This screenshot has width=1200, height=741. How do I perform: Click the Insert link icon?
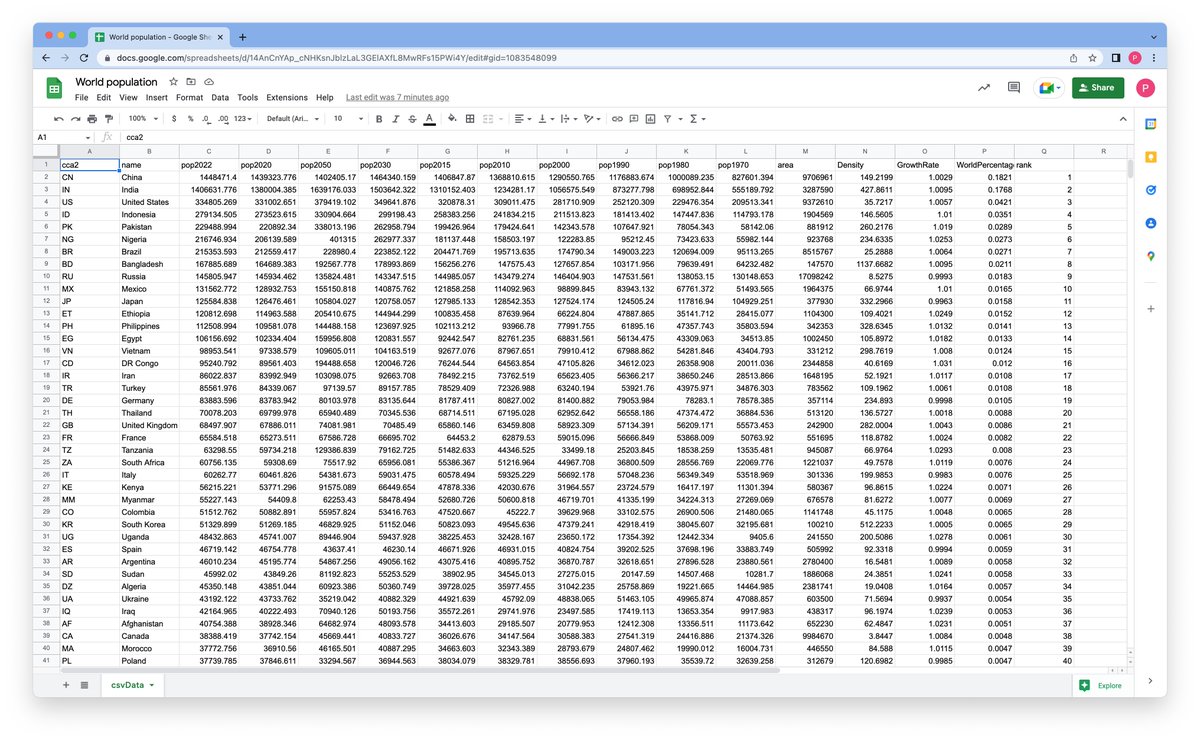617,118
